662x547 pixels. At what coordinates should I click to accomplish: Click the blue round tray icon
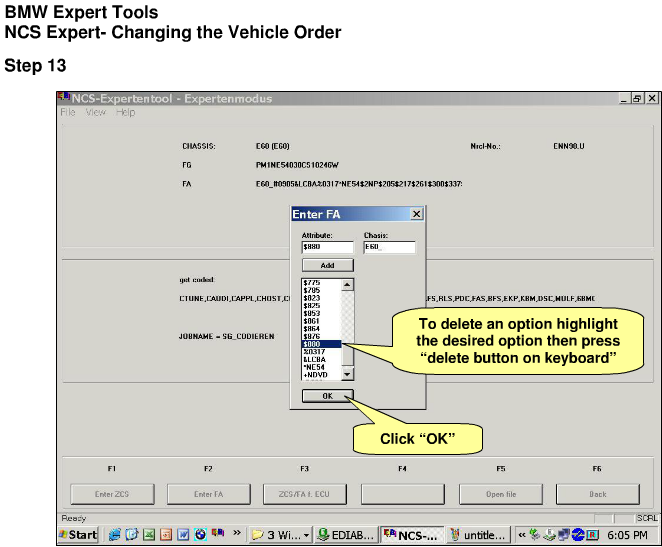578,535
